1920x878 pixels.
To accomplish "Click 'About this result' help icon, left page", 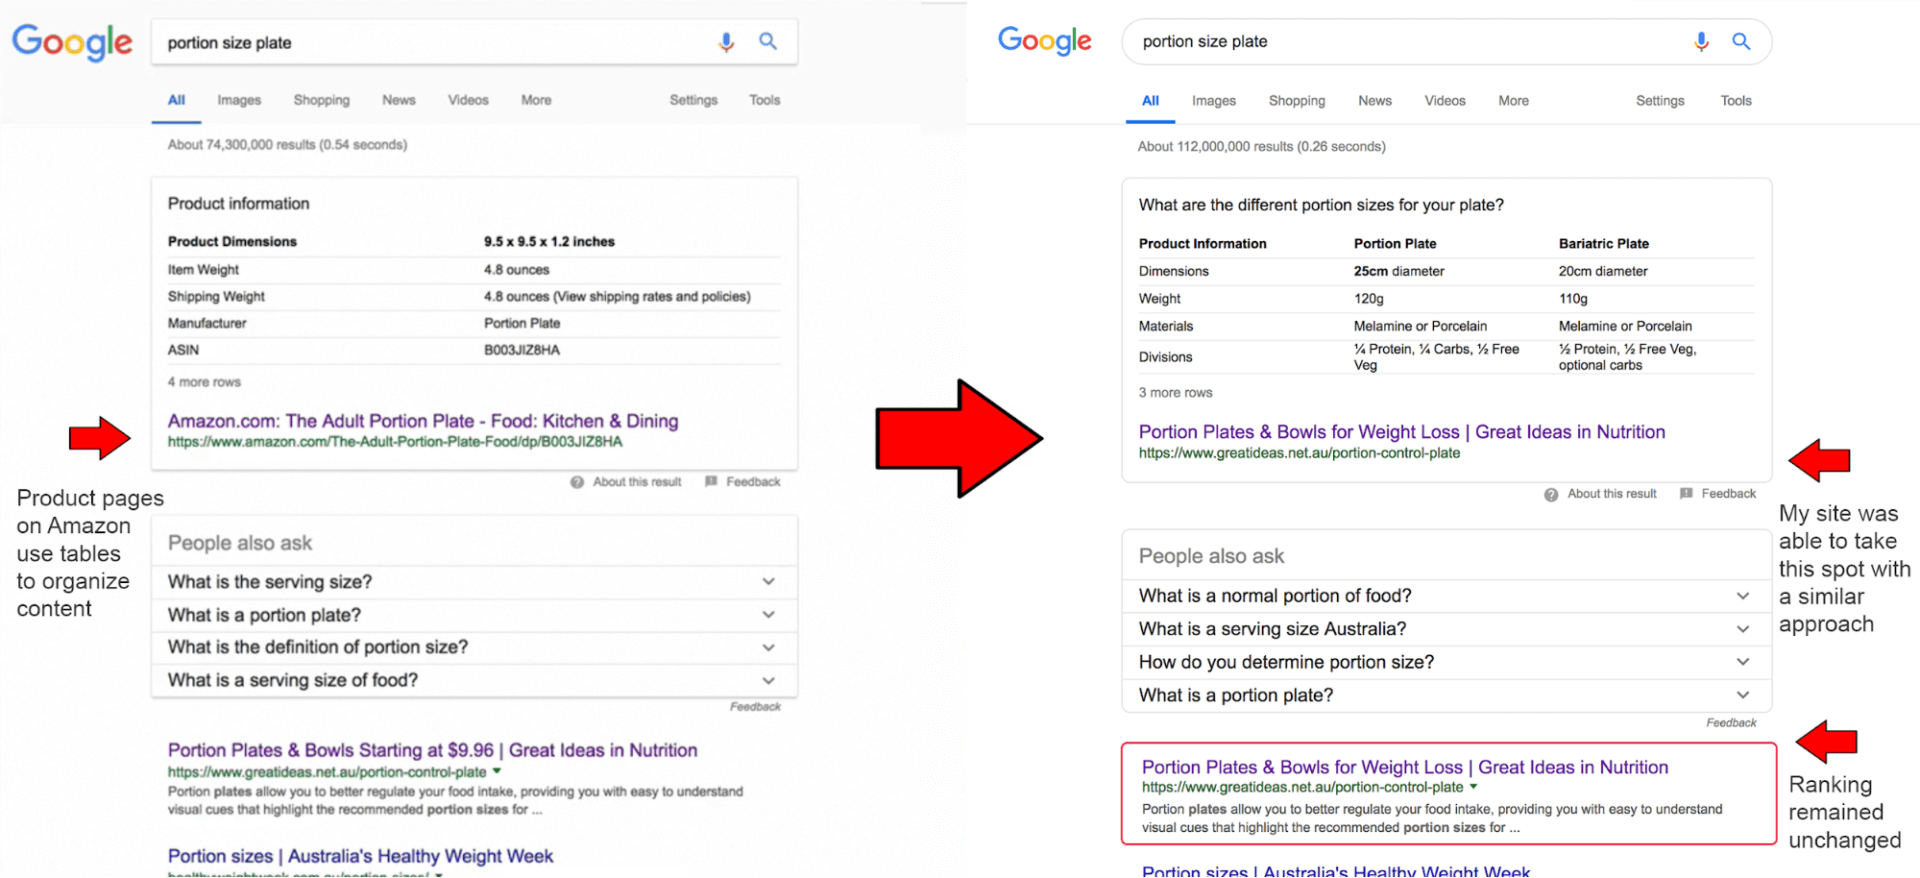I will [577, 482].
